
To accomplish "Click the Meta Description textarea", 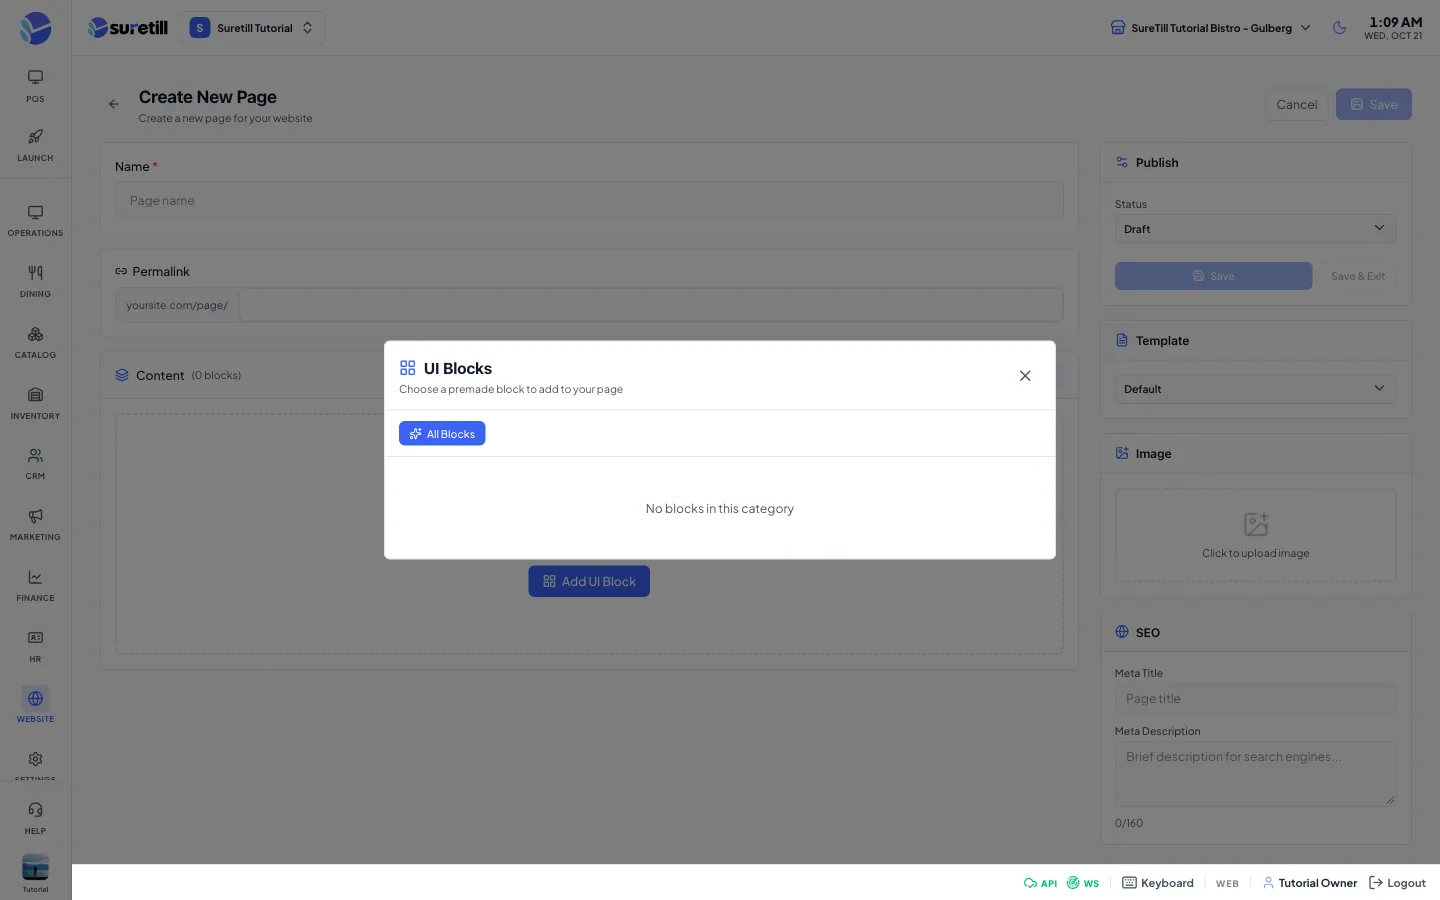I will click(x=1255, y=773).
